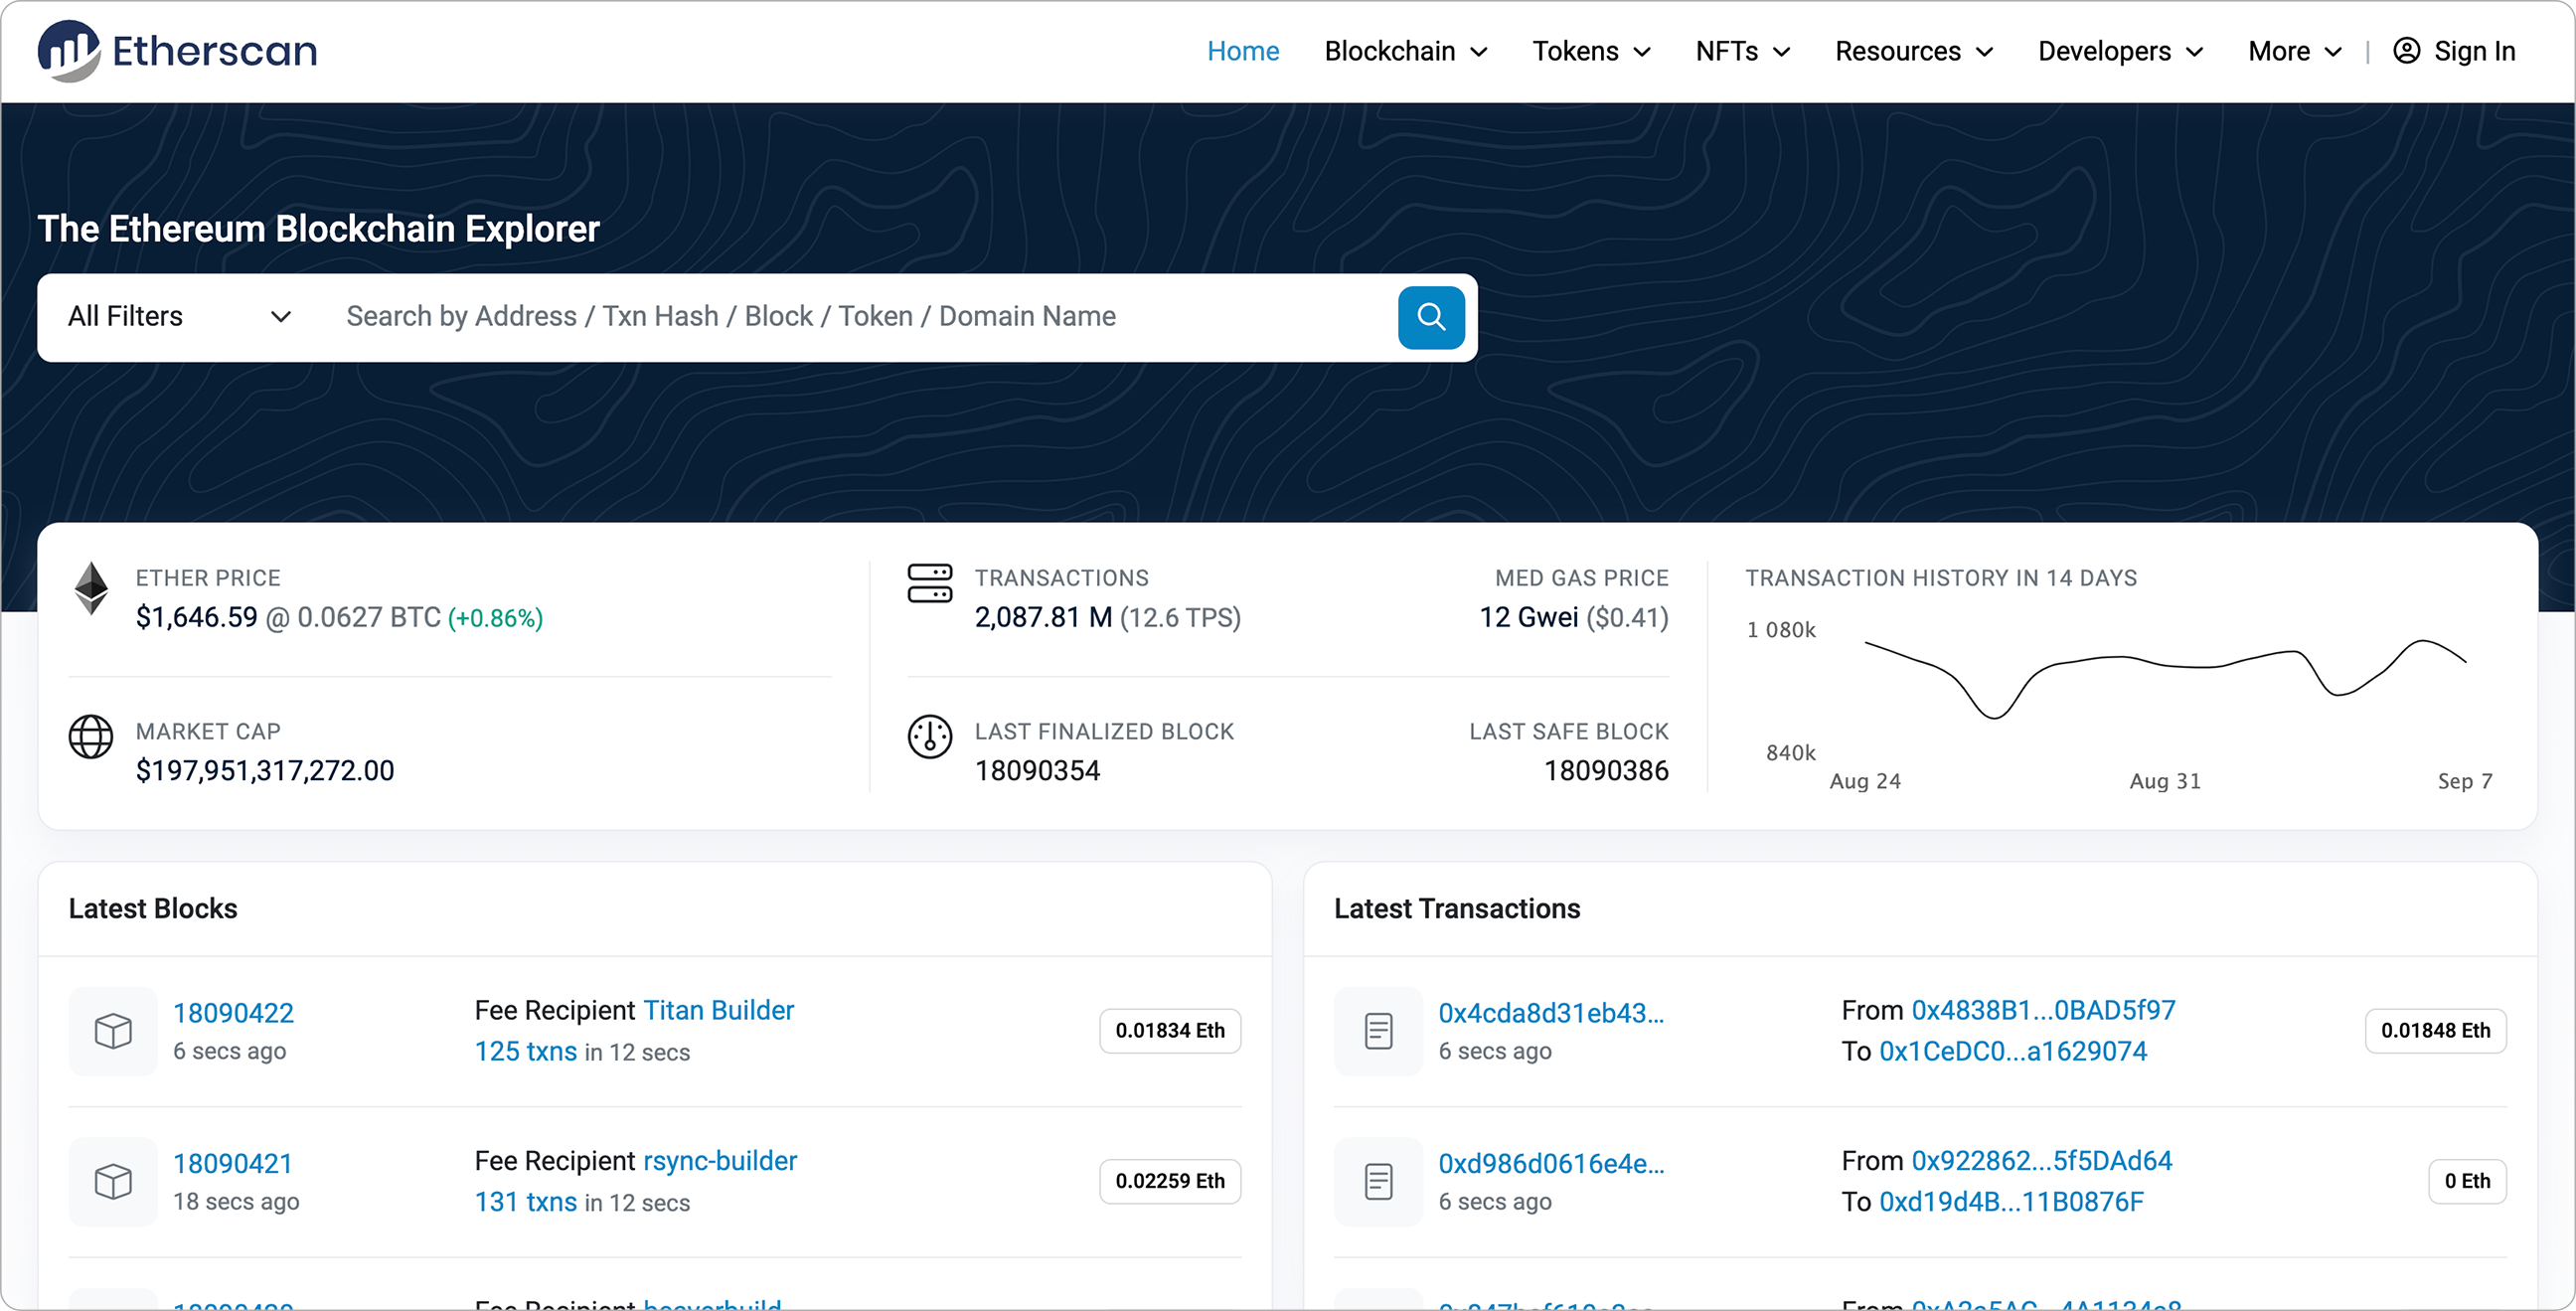Click the Latest Transactions heading

[1457, 909]
